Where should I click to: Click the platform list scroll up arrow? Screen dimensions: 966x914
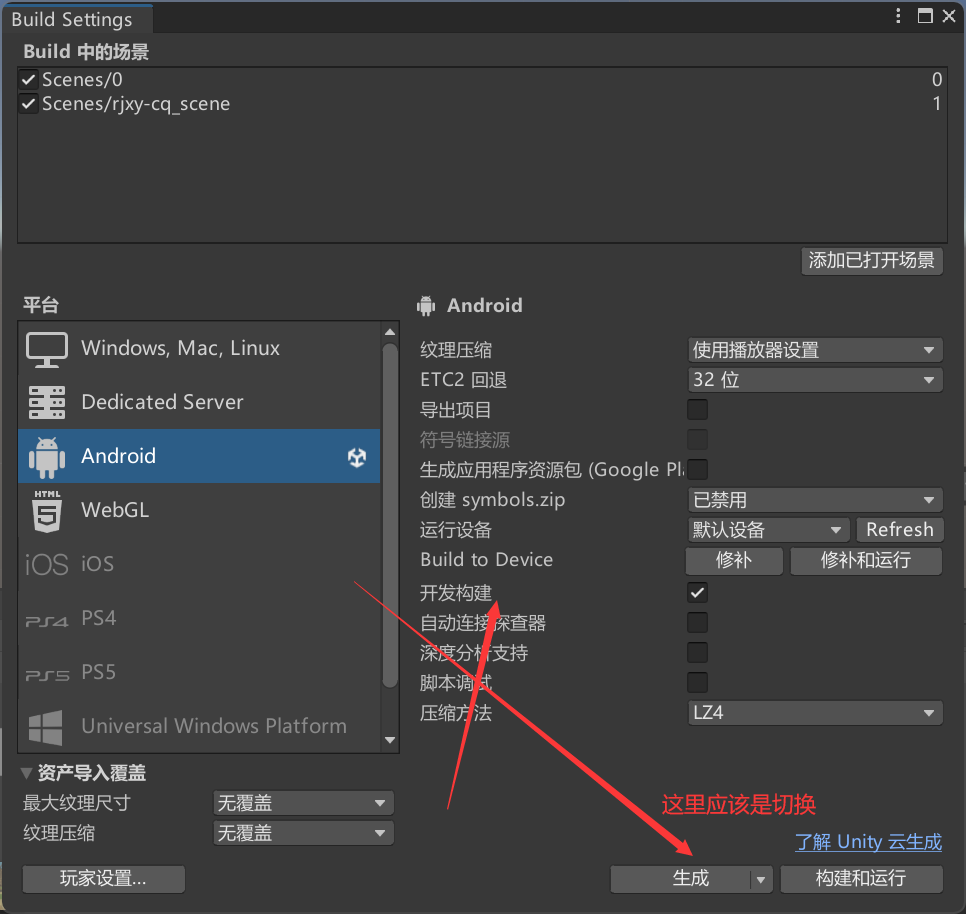[x=390, y=333]
